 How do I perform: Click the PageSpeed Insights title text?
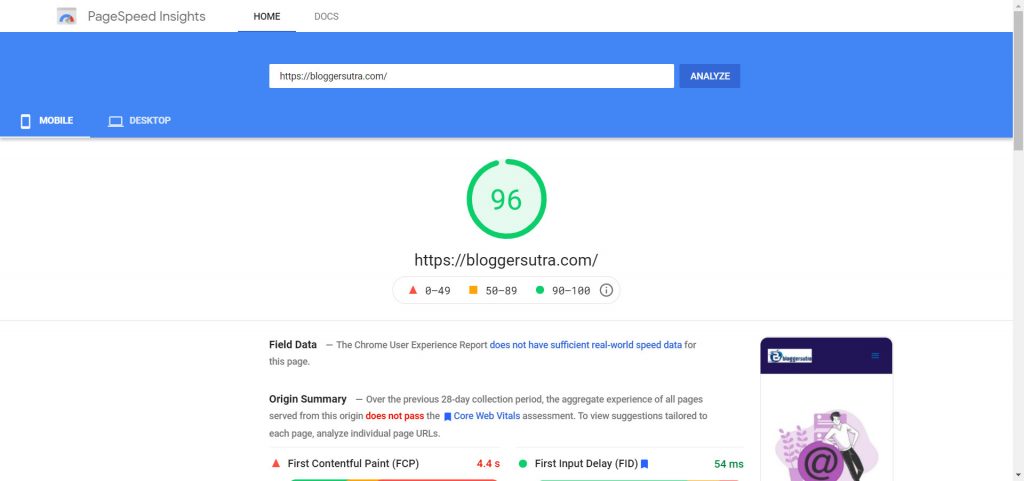tap(146, 16)
